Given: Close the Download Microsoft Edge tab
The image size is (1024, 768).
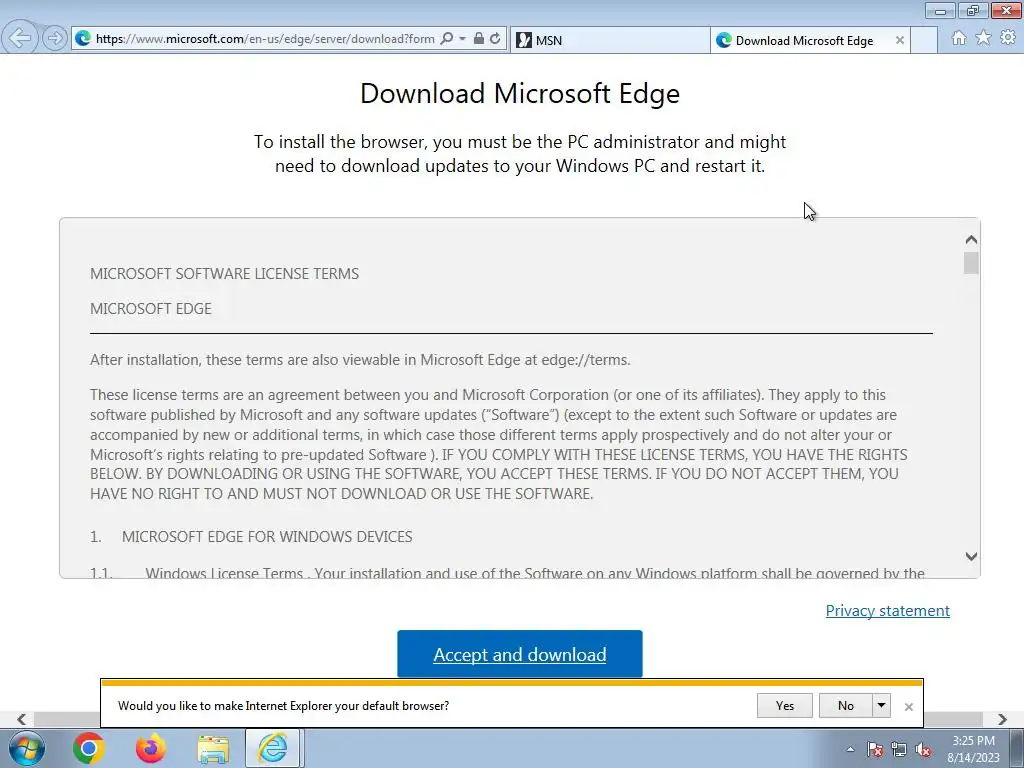Looking at the screenshot, I should pyautogui.click(x=900, y=40).
